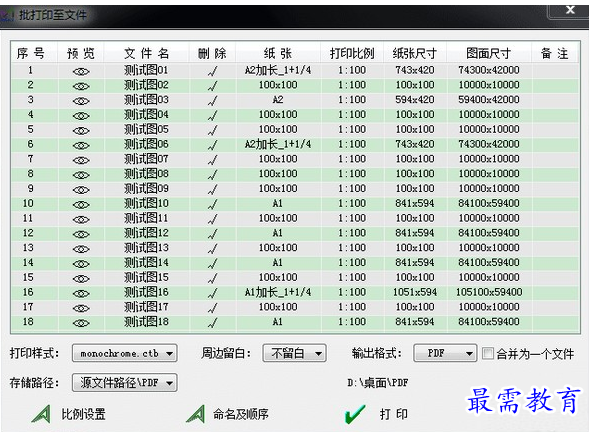Select file name 测试图11
Screen dimensions: 589x432
[x=146, y=218]
